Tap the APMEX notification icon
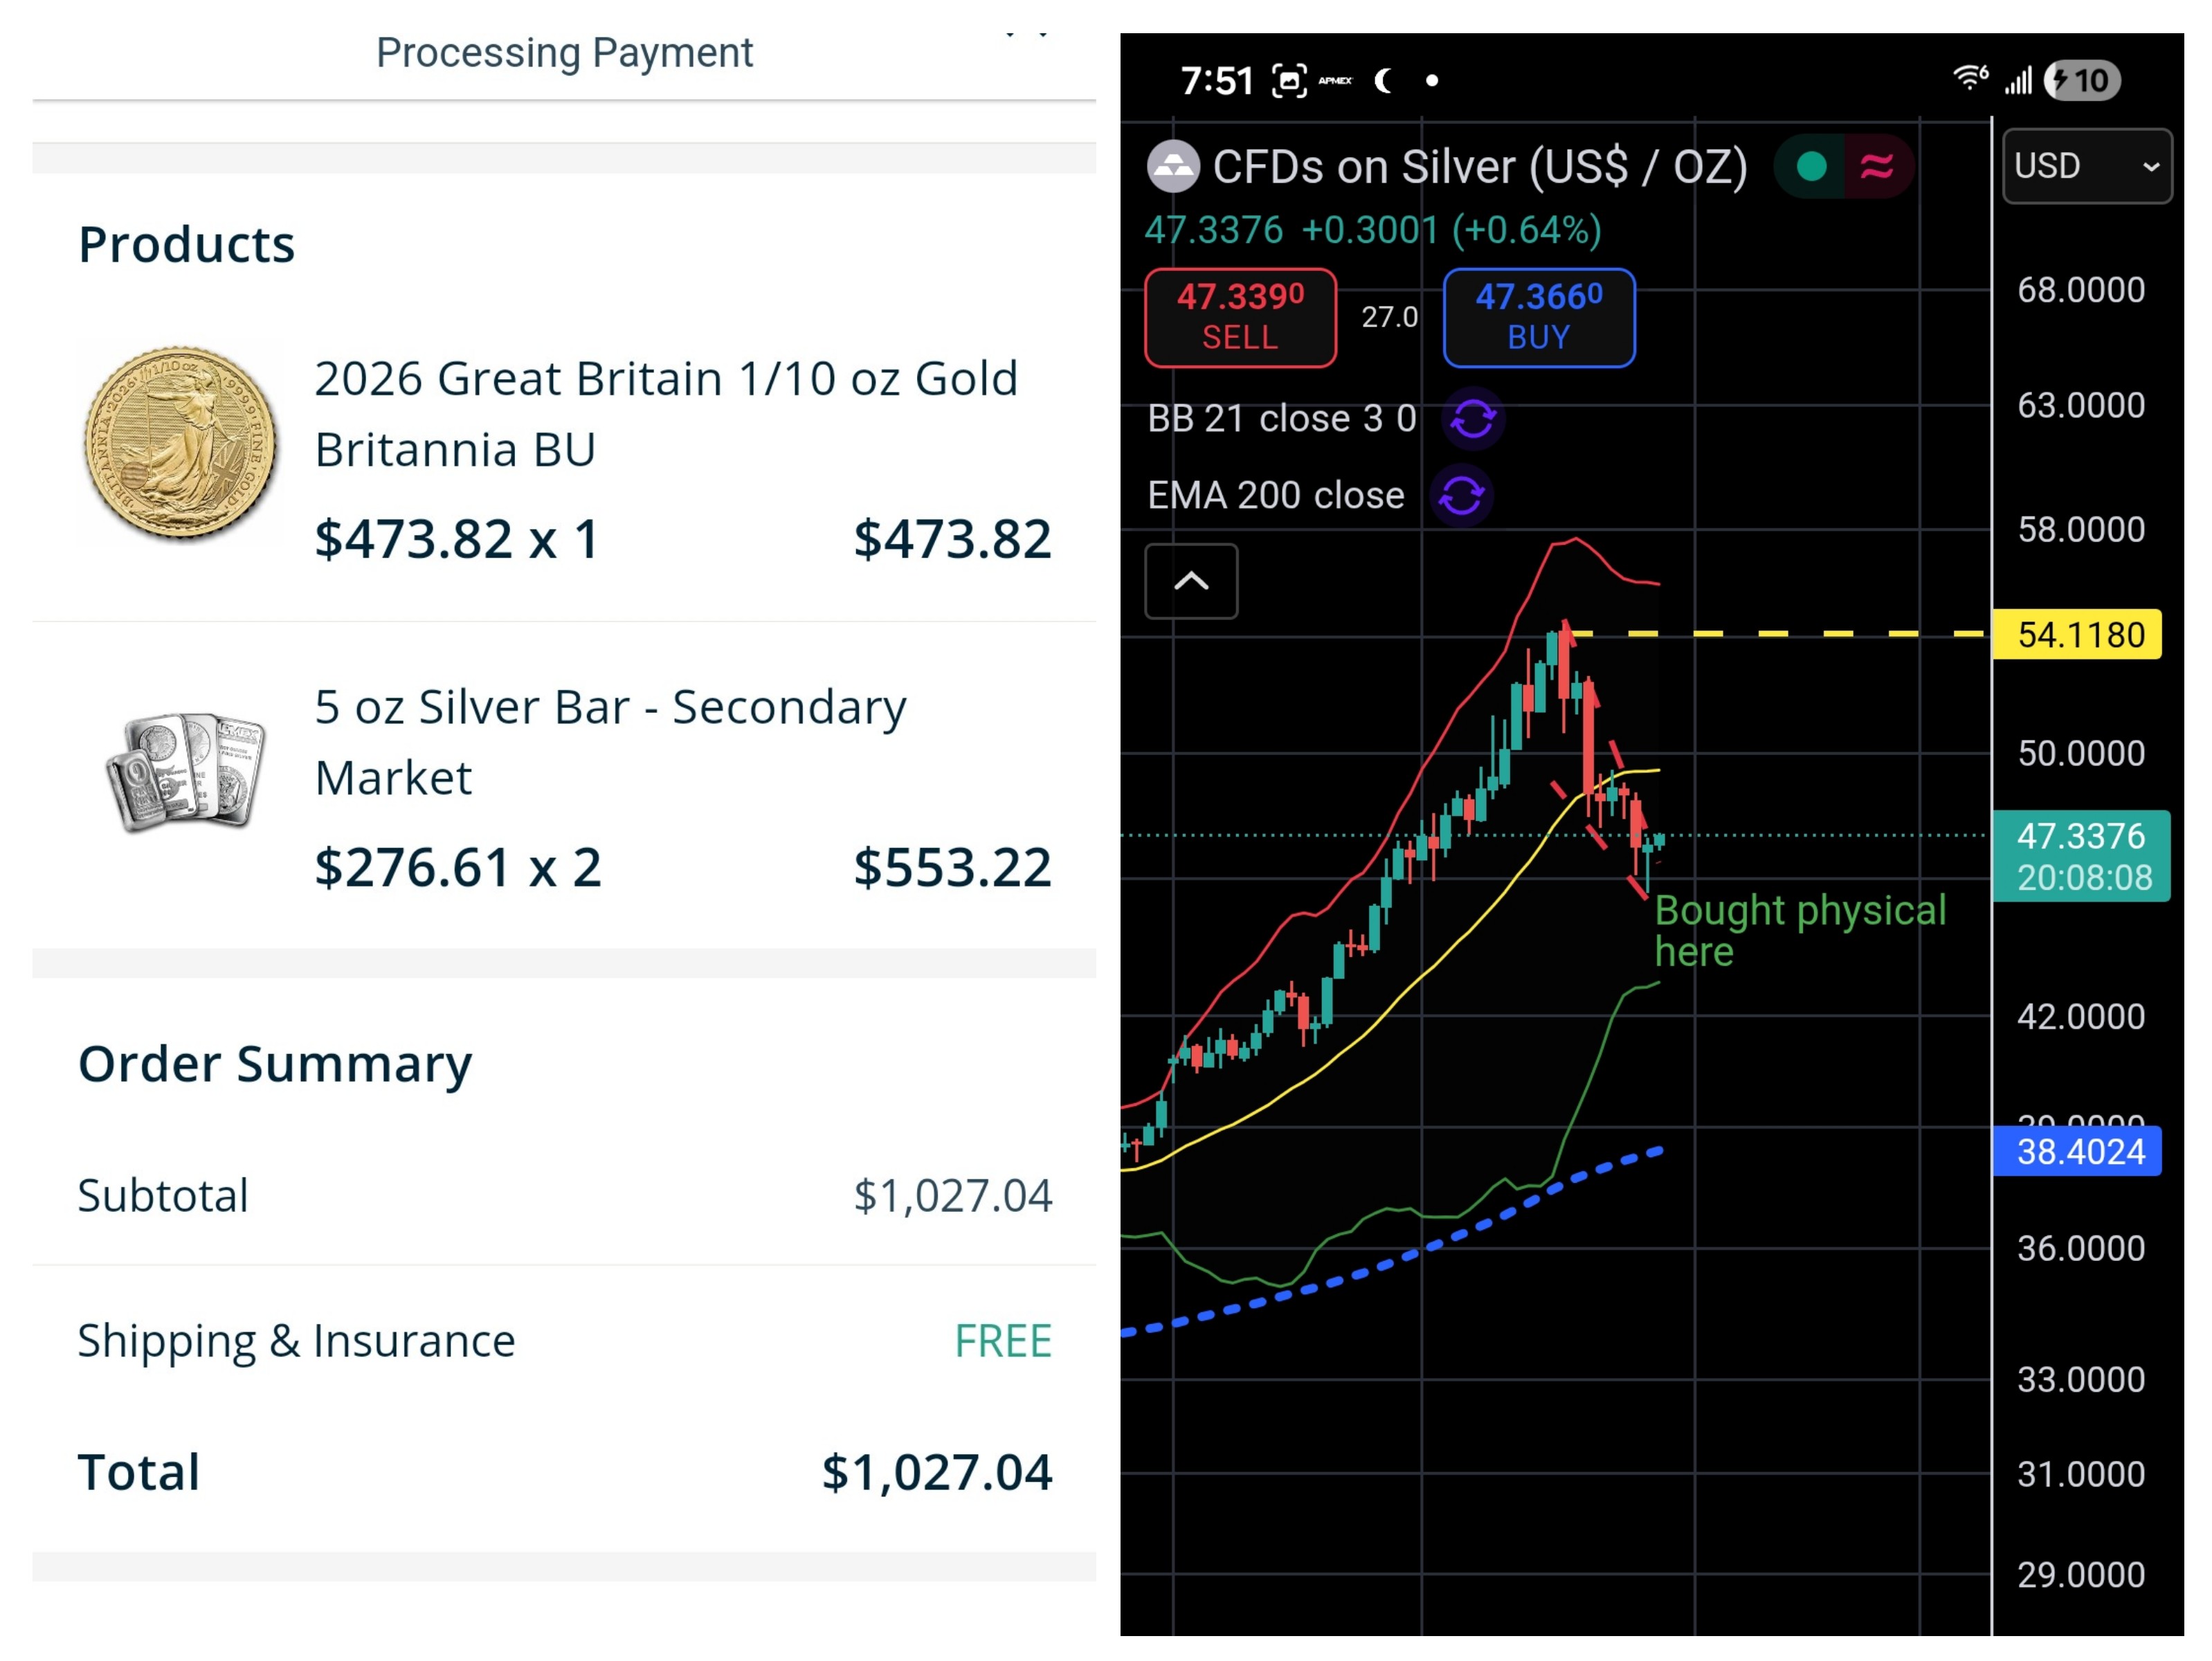 tap(1335, 81)
